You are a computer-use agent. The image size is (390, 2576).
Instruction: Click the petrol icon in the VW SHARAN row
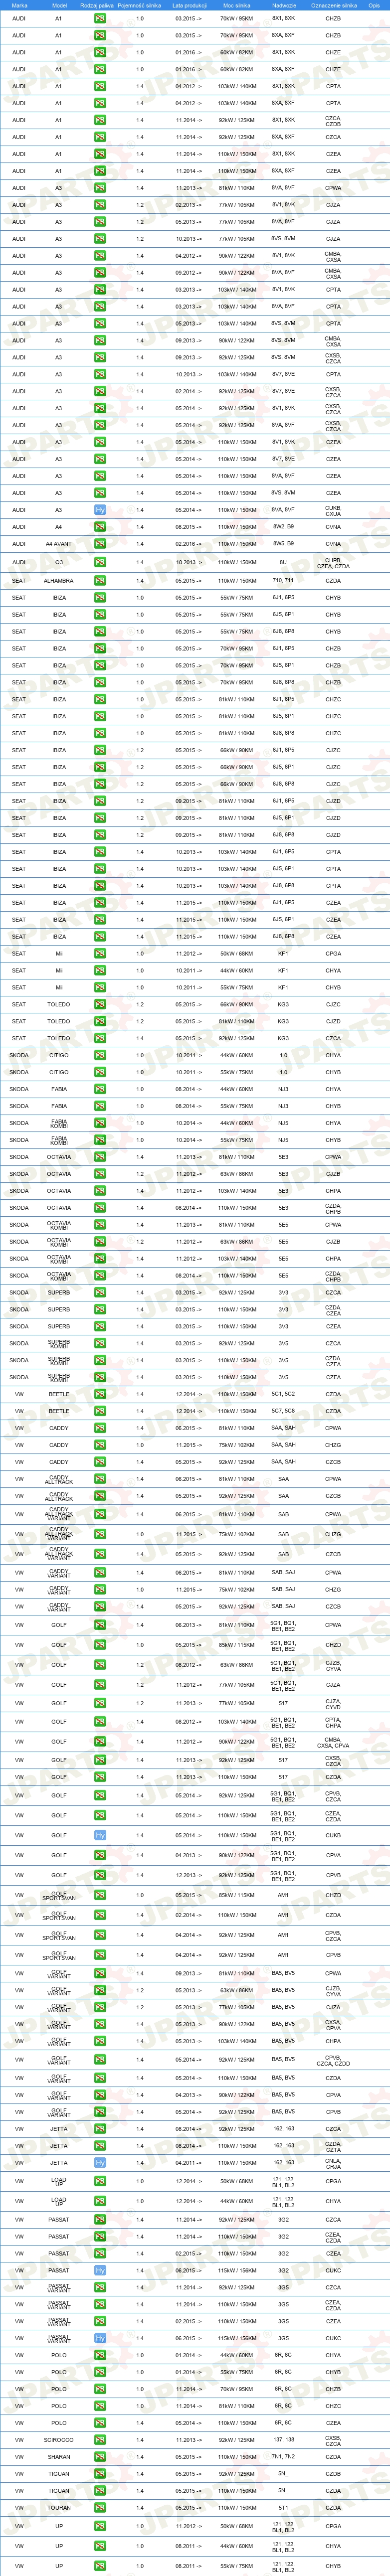tap(100, 2457)
